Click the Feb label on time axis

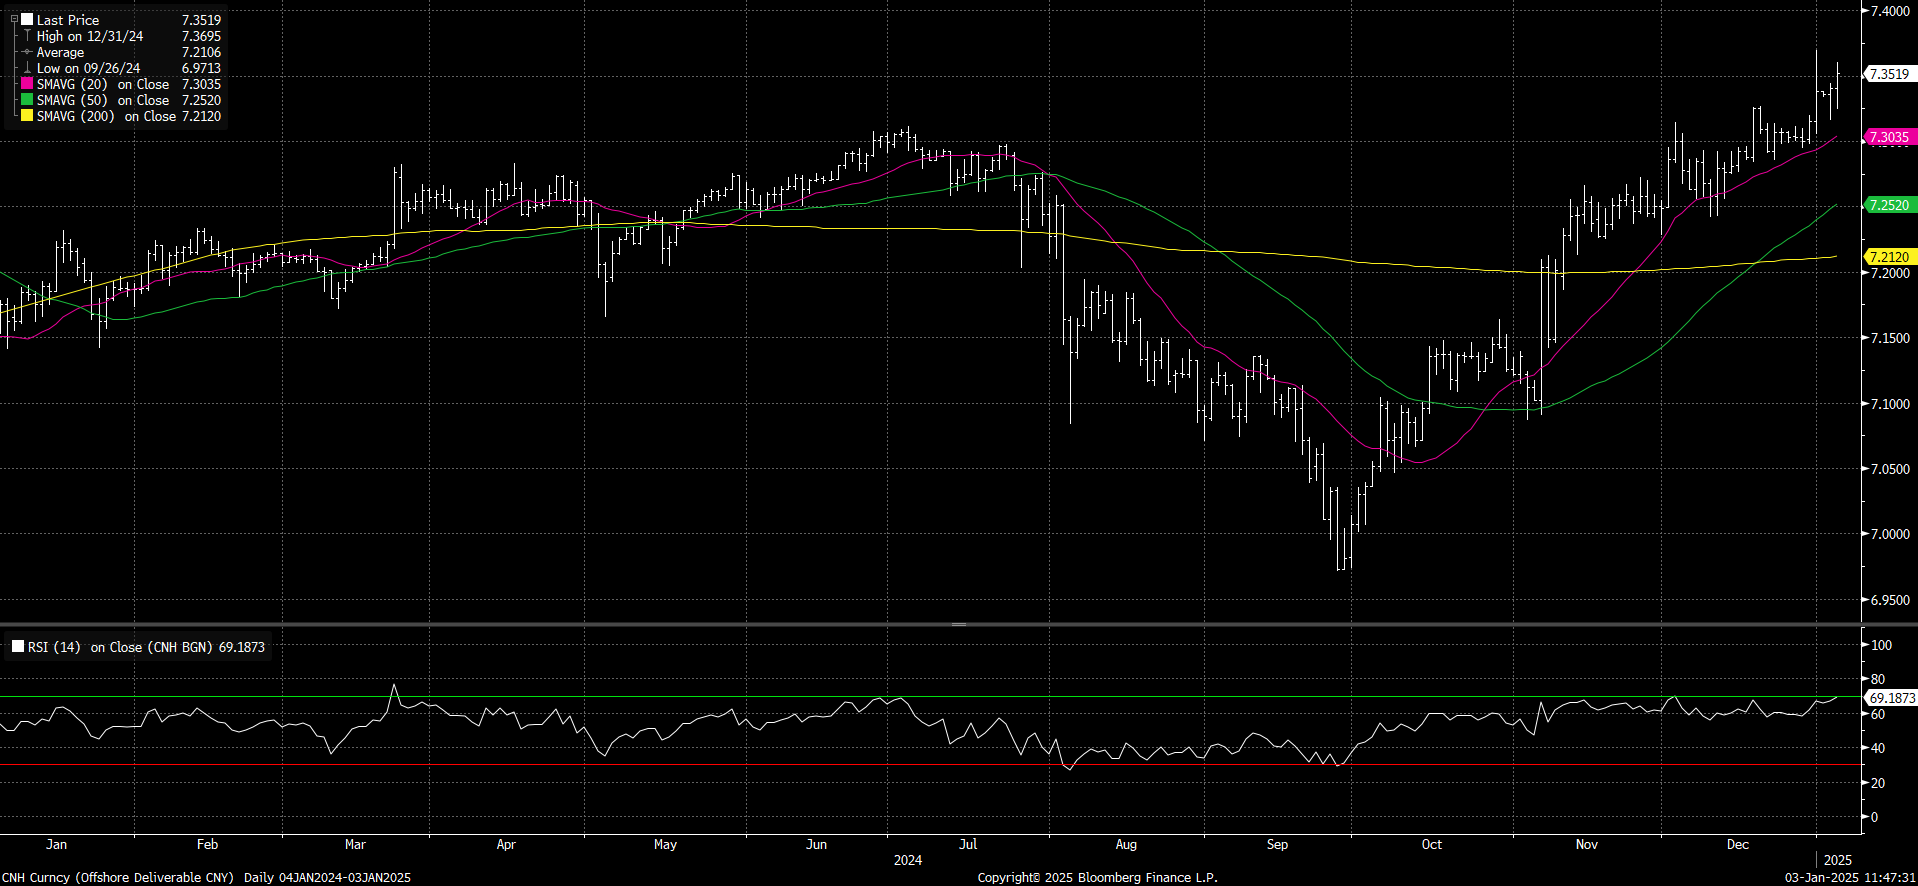[x=207, y=844]
